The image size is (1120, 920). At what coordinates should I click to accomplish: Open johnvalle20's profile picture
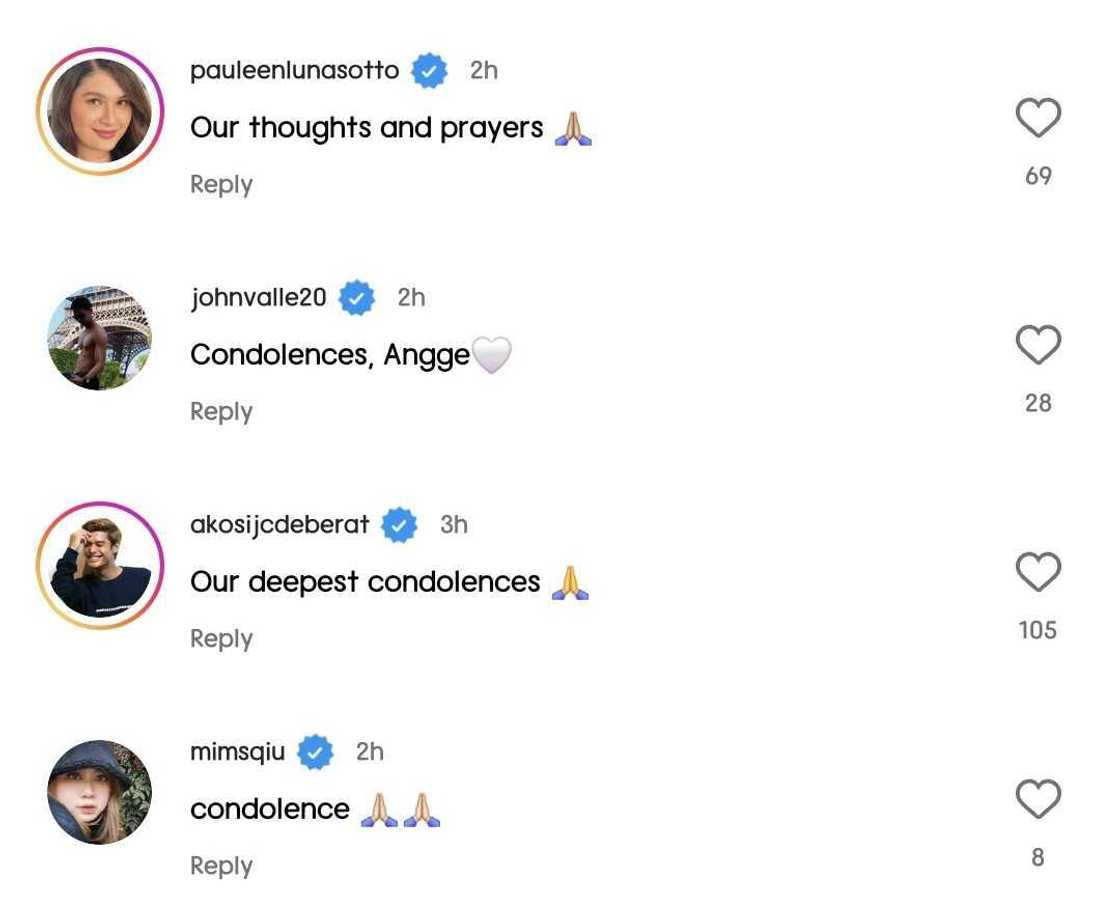pyautogui.click(x=99, y=338)
